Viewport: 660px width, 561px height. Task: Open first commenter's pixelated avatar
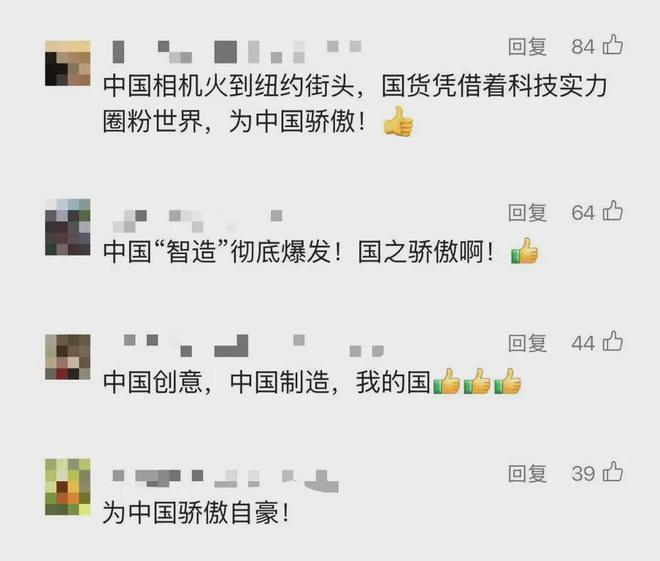(68, 63)
